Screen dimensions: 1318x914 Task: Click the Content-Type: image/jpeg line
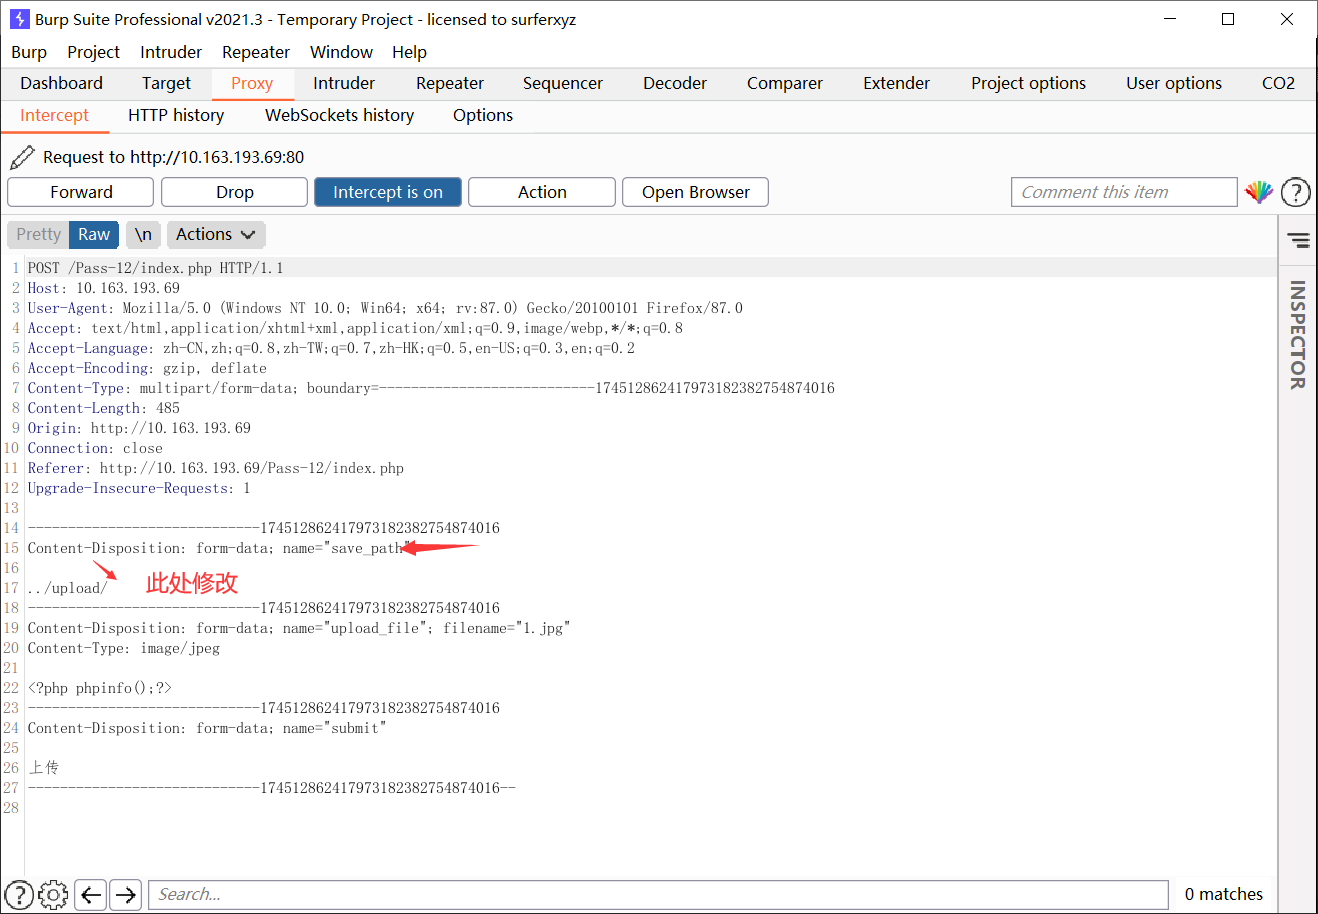pyautogui.click(x=124, y=648)
